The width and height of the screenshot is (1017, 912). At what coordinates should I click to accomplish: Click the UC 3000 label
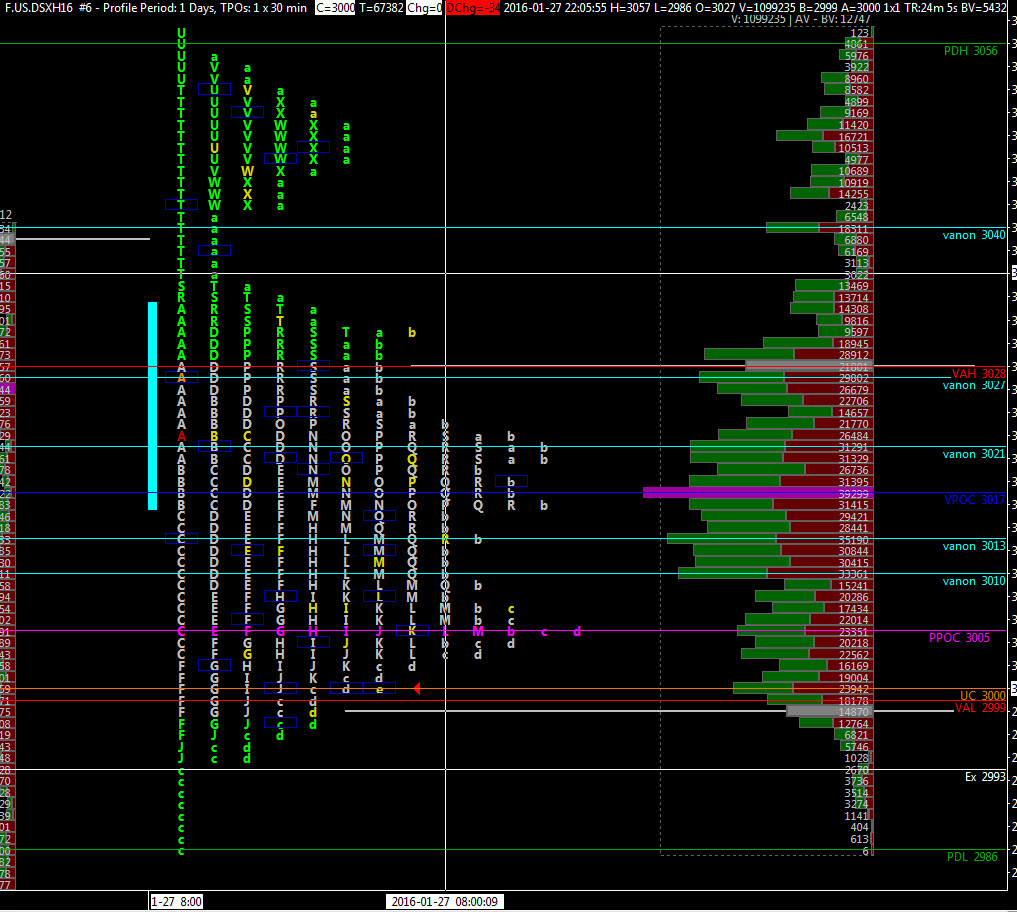pyautogui.click(x=983, y=695)
